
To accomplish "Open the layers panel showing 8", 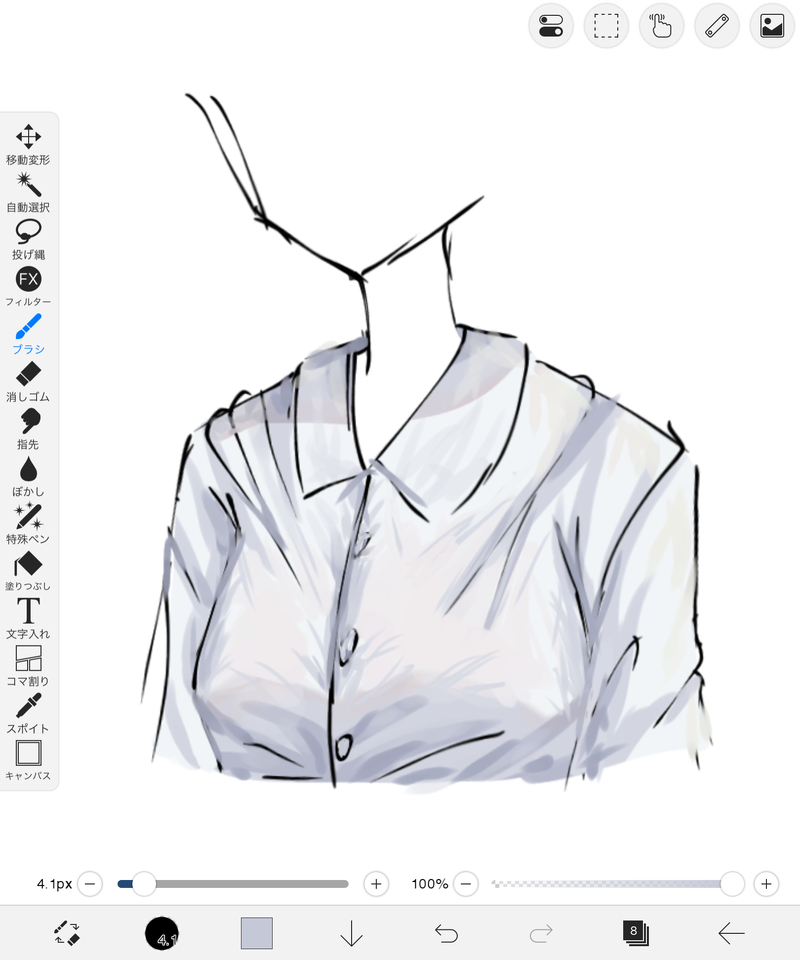I will (x=636, y=932).
